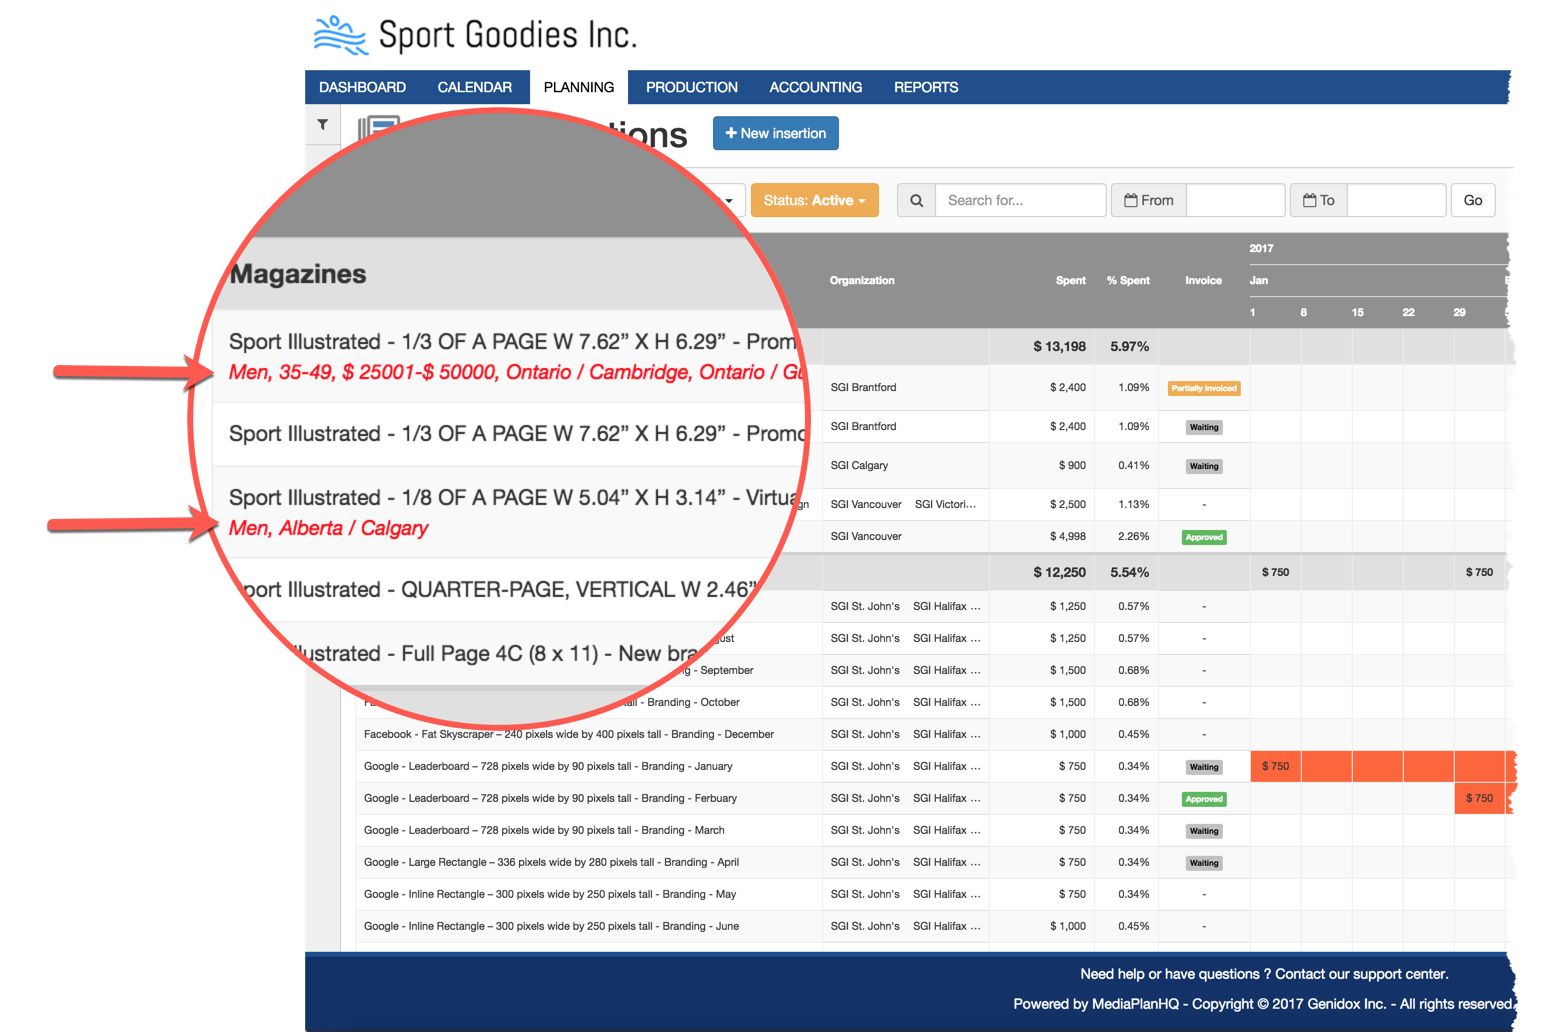This screenshot has height=1032, width=1542.
Task: Click the Go button
Action: click(x=1472, y=200)
